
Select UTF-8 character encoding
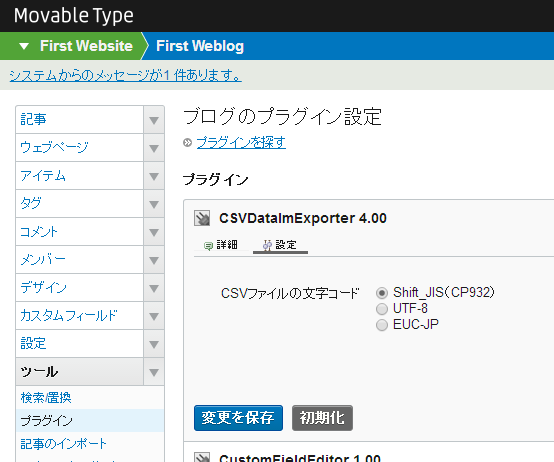382,309
